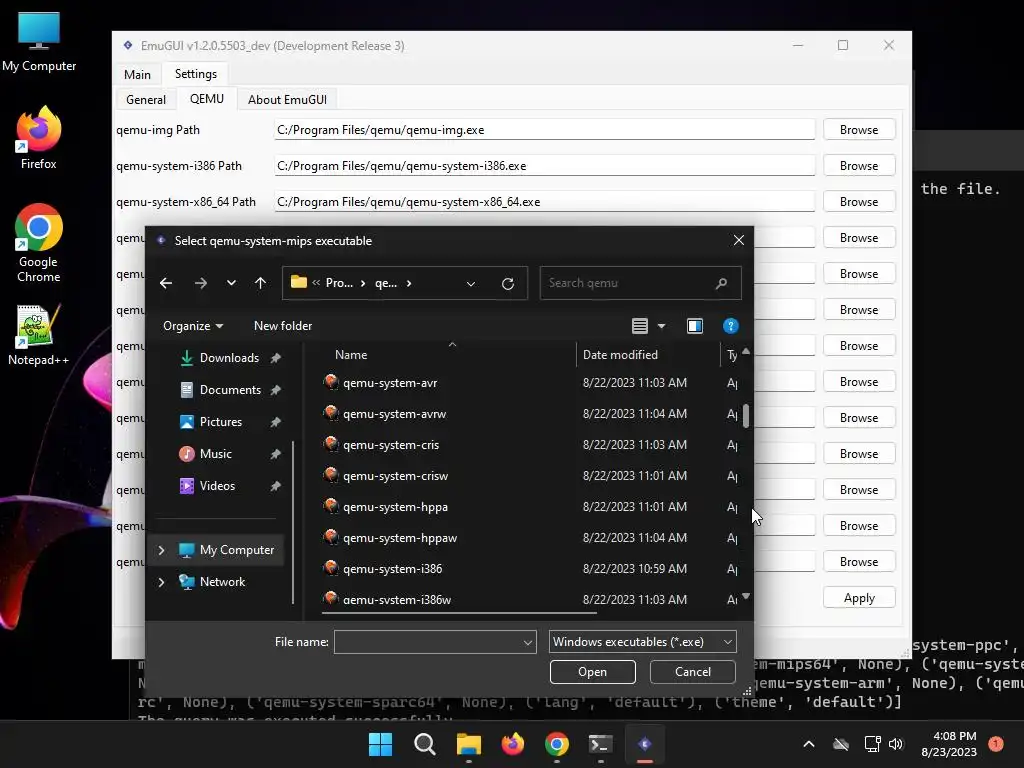
Task: Open volume control in tray
Action: coord(896,744)
